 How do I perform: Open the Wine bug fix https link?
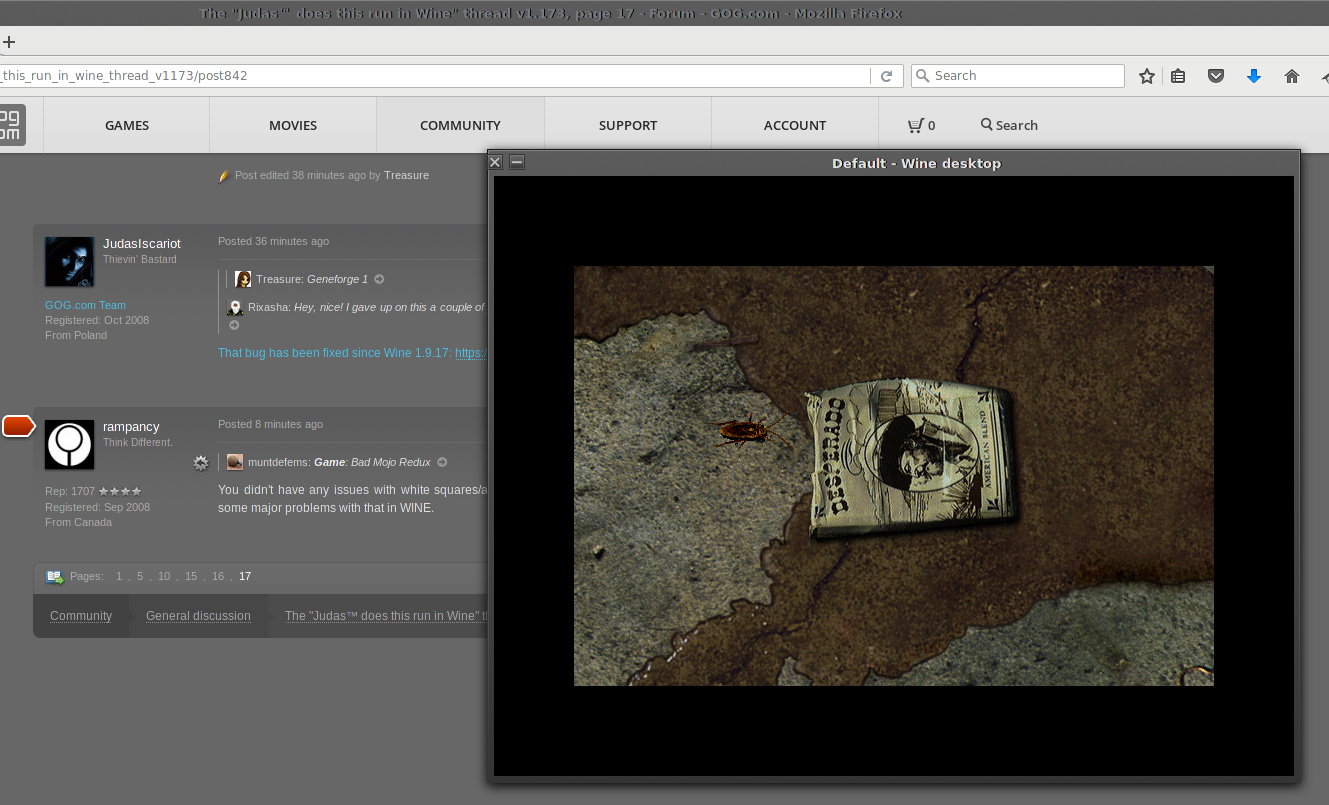click(471, 353)
